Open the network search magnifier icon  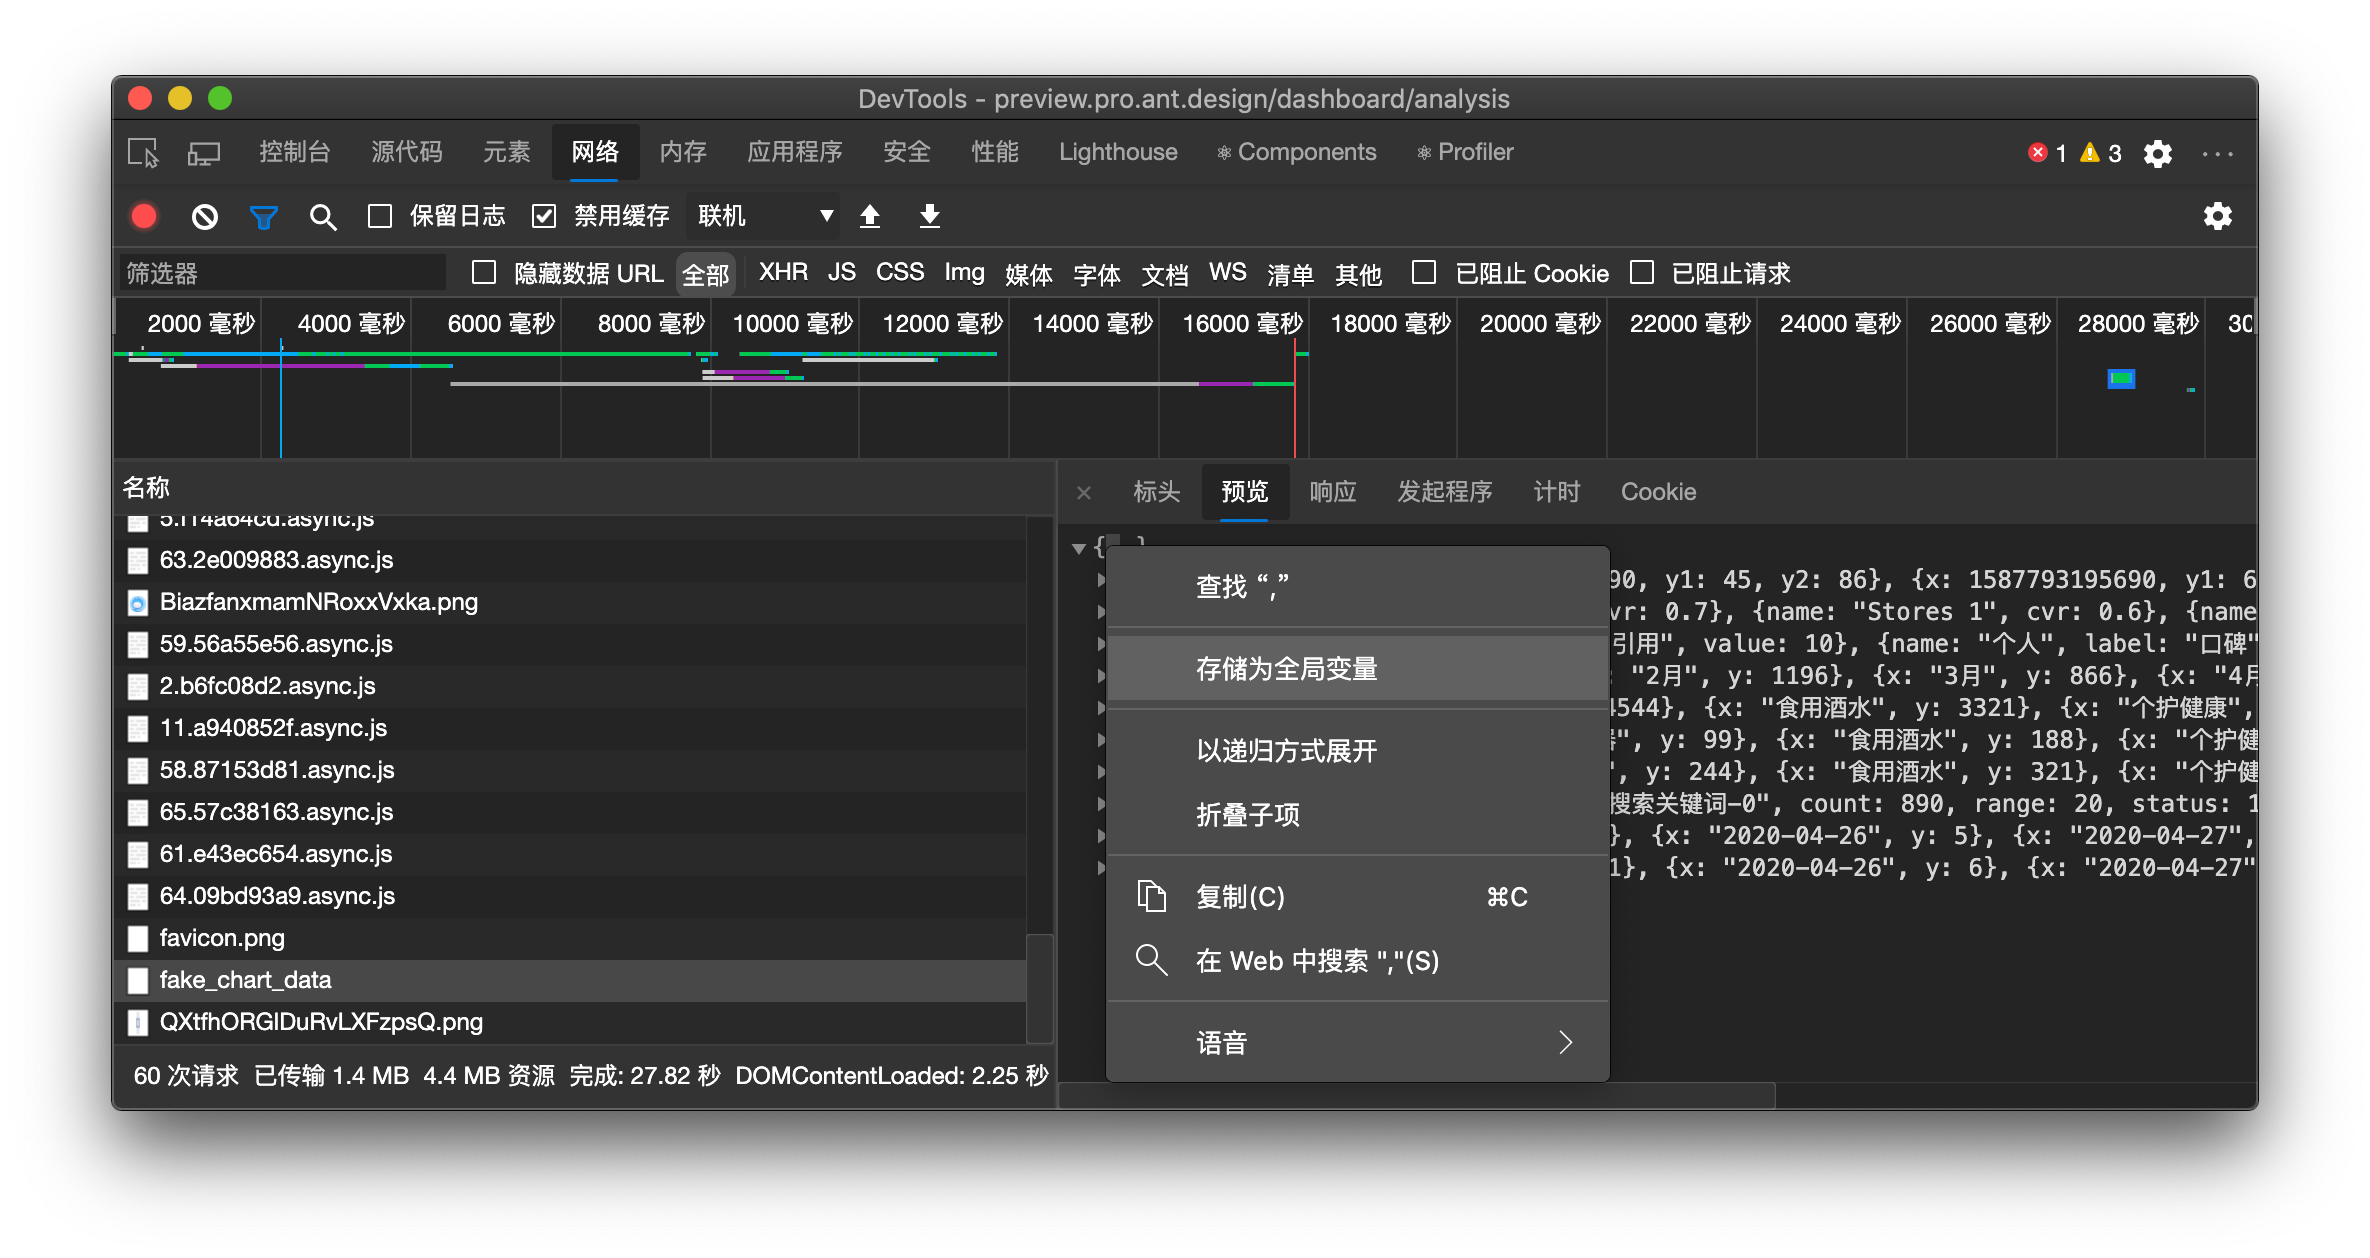(322, 217)
